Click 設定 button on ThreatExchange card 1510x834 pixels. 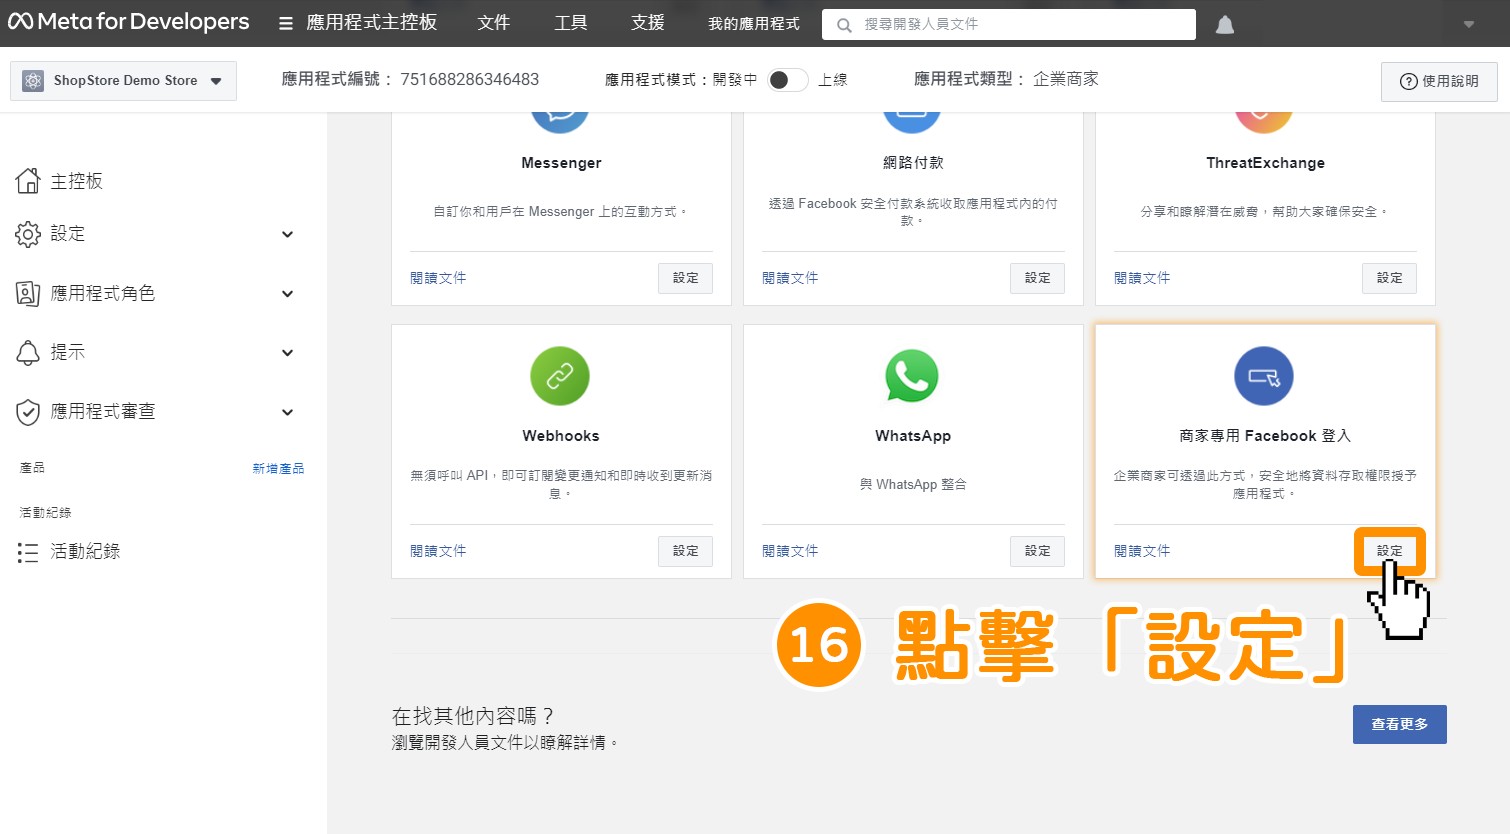click(1390, 278)
